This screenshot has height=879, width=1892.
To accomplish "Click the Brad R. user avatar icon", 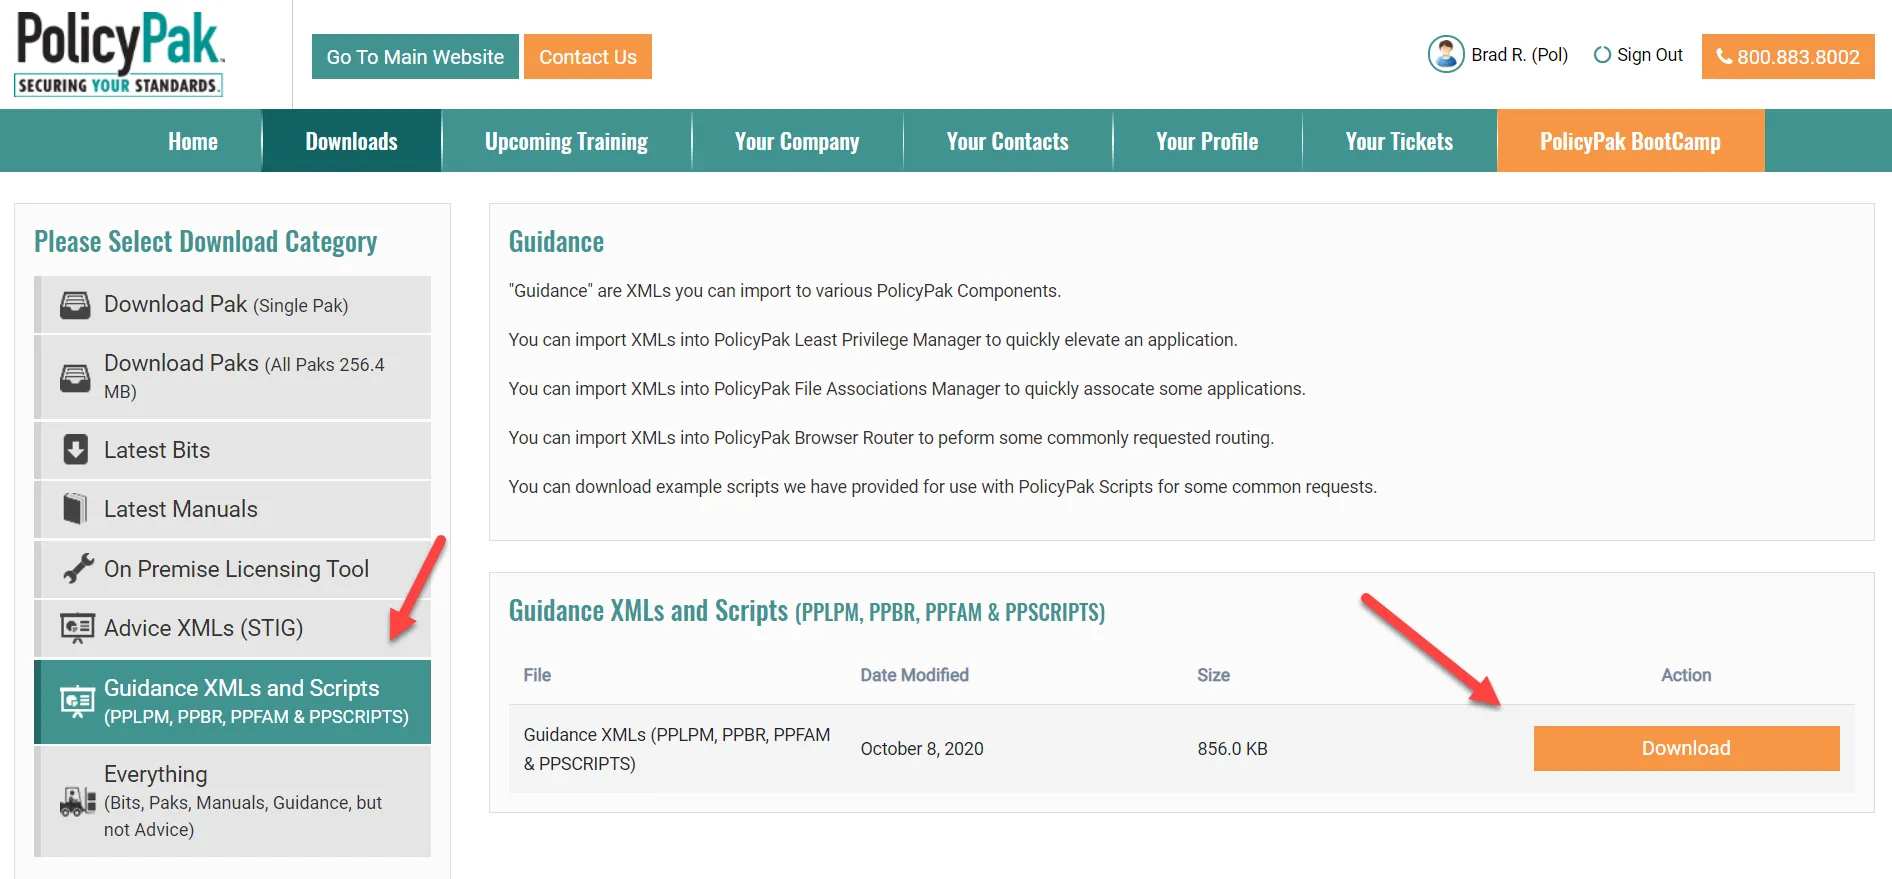I will coord(1446,55).
